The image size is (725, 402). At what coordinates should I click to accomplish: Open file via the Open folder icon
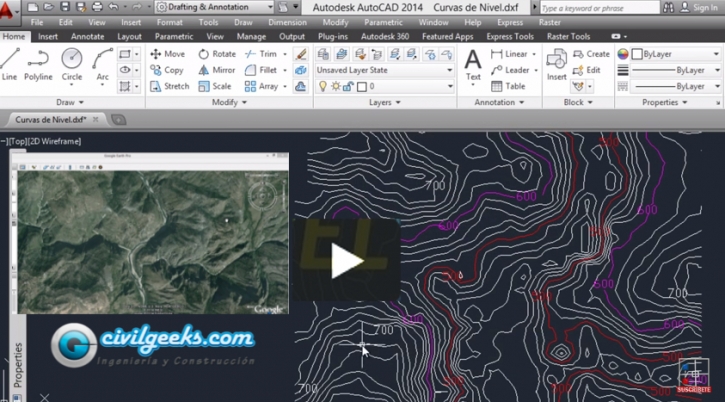pos(49,6)
